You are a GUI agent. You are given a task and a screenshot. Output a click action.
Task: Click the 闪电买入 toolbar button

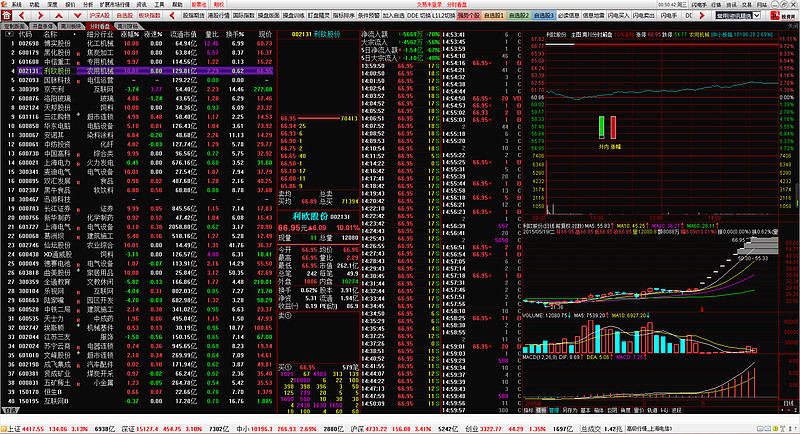tap(618, 16)
